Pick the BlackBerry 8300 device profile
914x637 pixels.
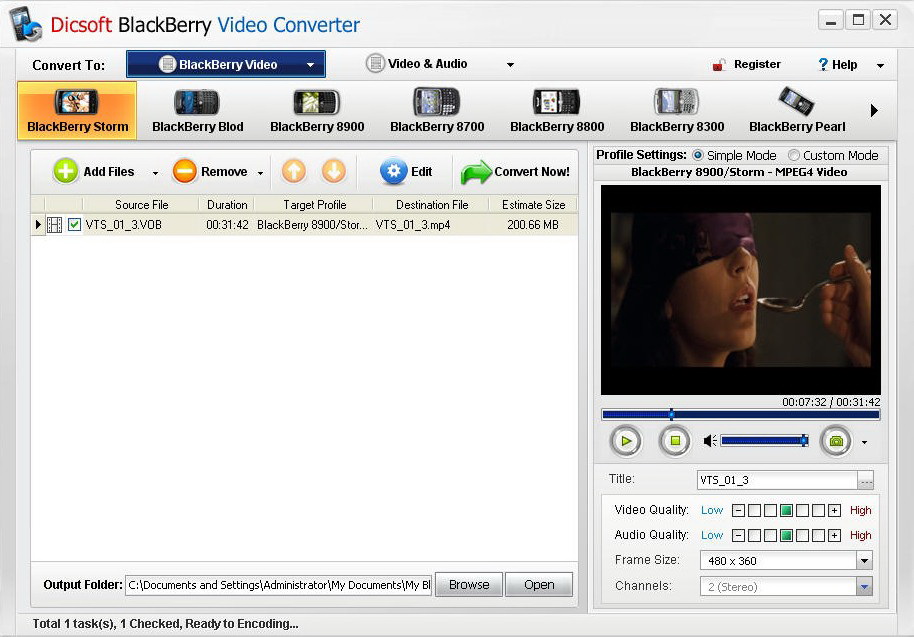coord(677,111)
